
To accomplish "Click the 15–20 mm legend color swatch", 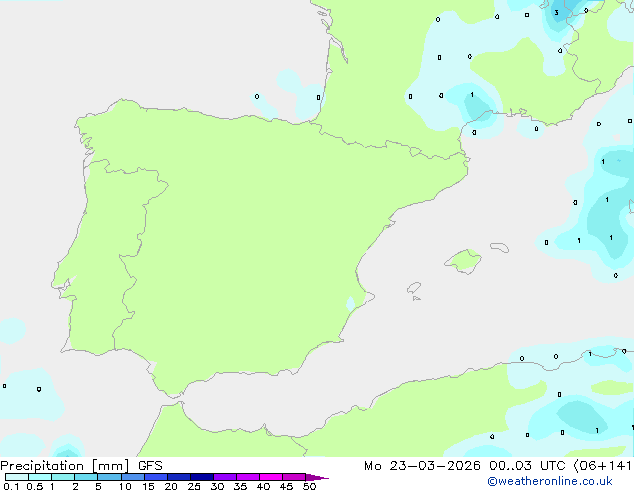I will click(x=156, y=477).
